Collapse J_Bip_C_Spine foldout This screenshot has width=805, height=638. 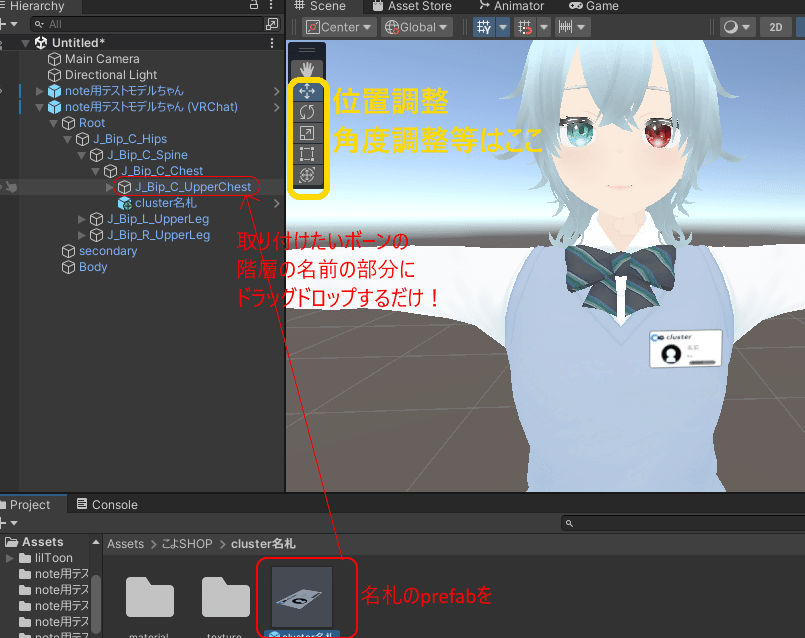coord(81,155)
